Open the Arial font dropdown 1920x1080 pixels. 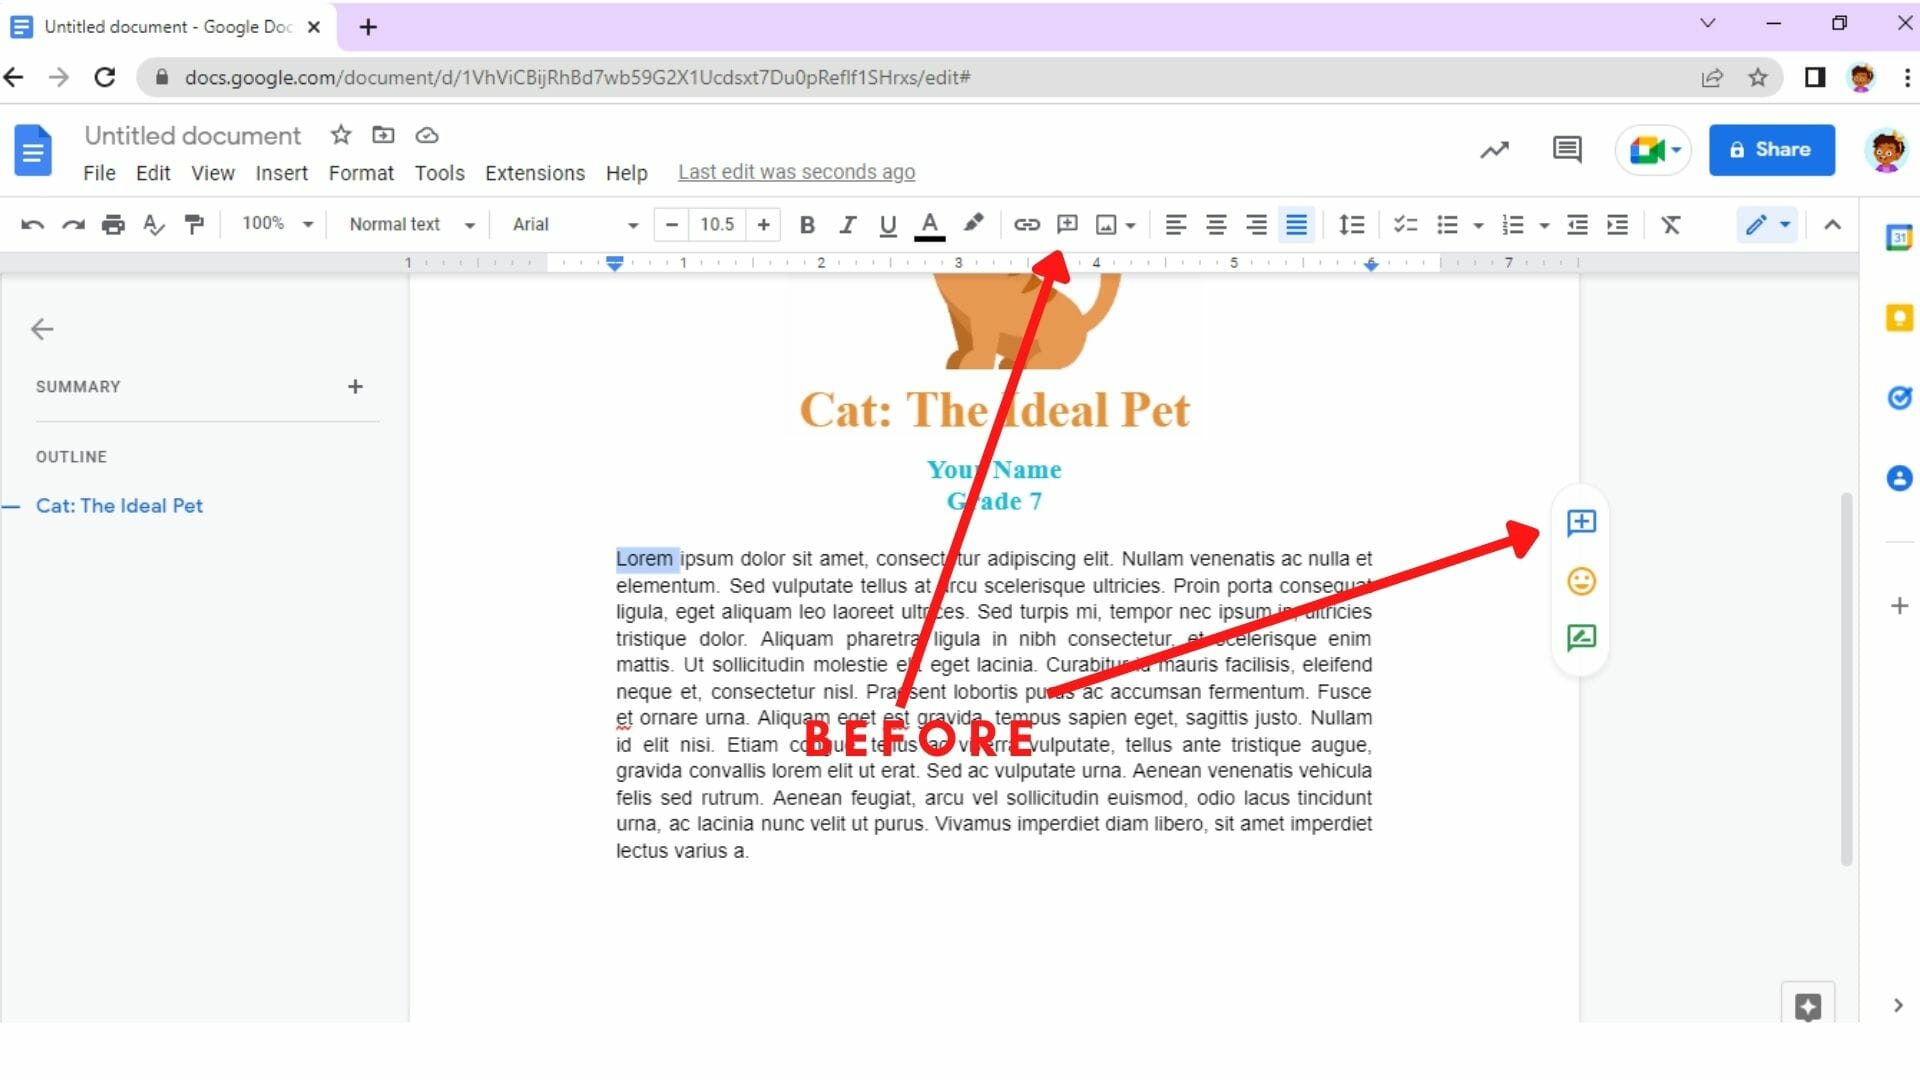point(575,225)
